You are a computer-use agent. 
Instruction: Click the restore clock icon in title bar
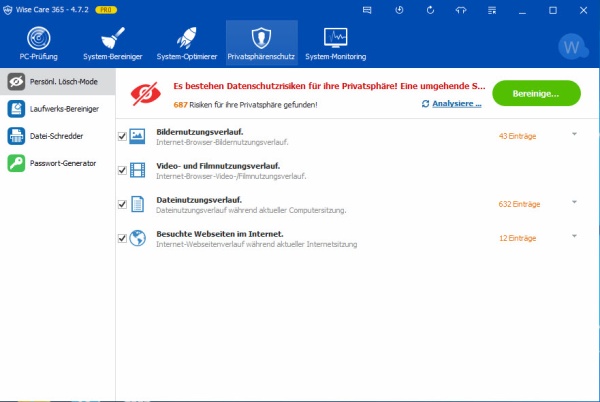tap(399, 10)
